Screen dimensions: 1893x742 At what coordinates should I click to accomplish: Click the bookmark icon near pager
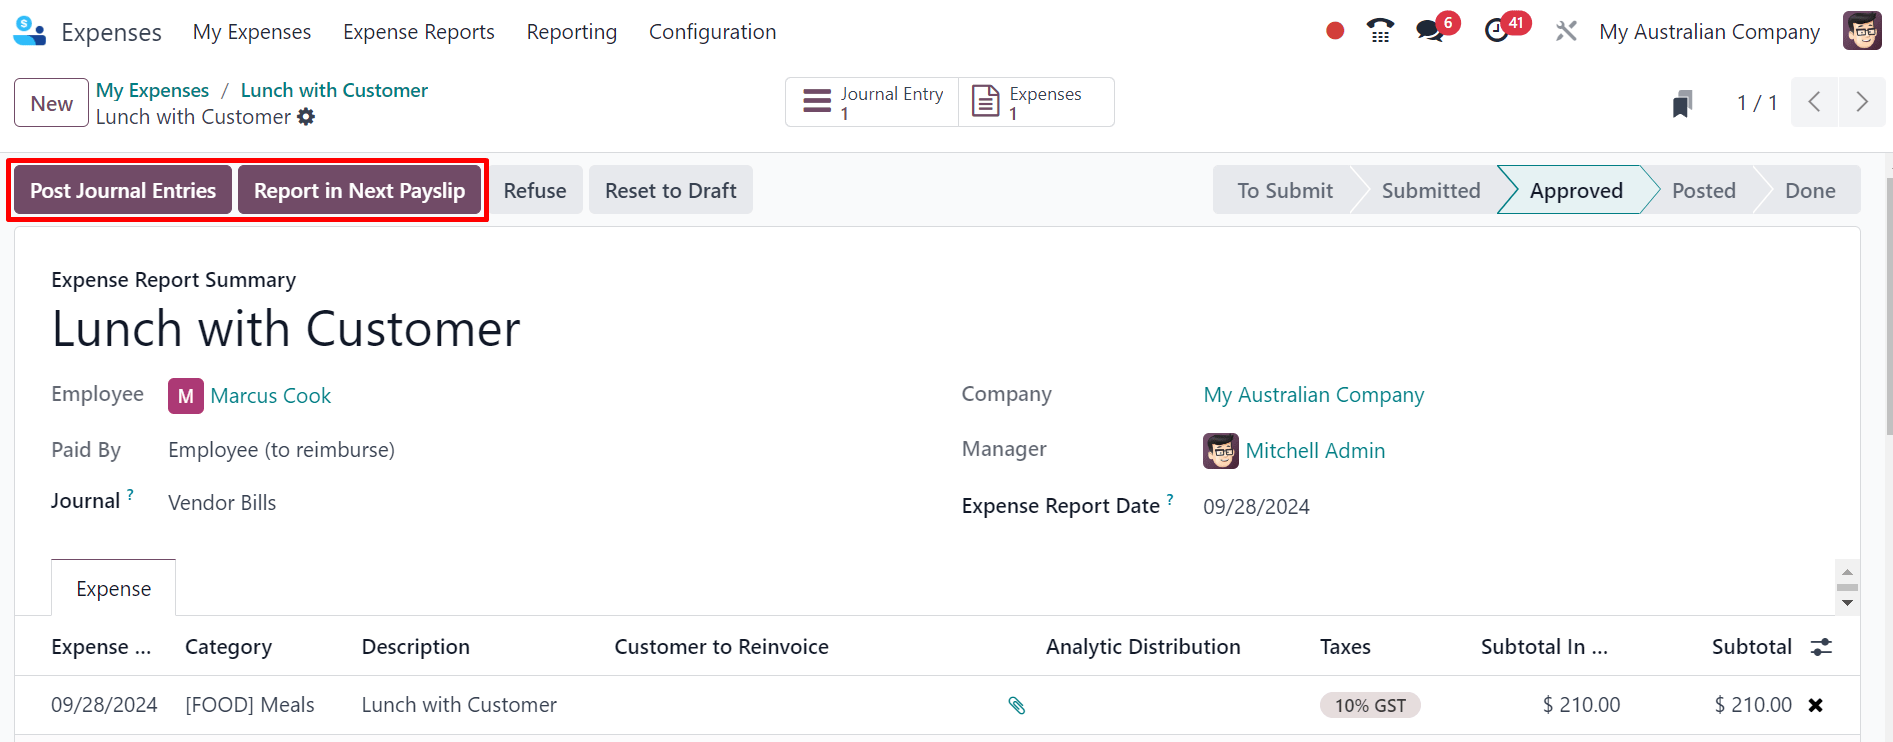tap(1682, 103)
